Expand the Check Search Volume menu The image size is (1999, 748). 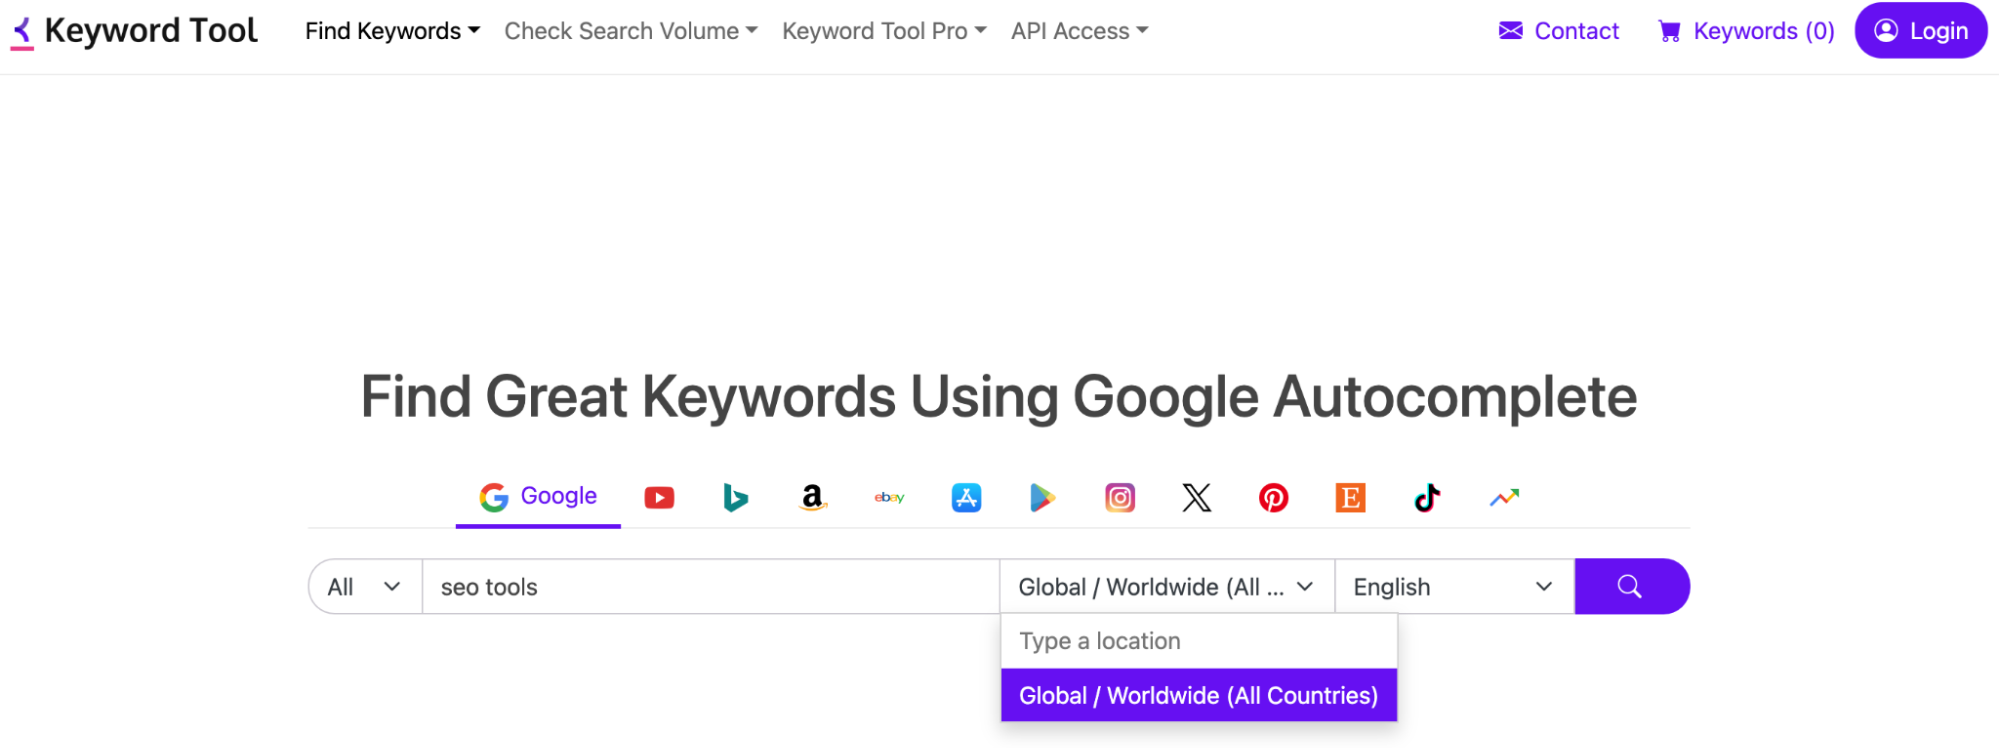[631, 31]
